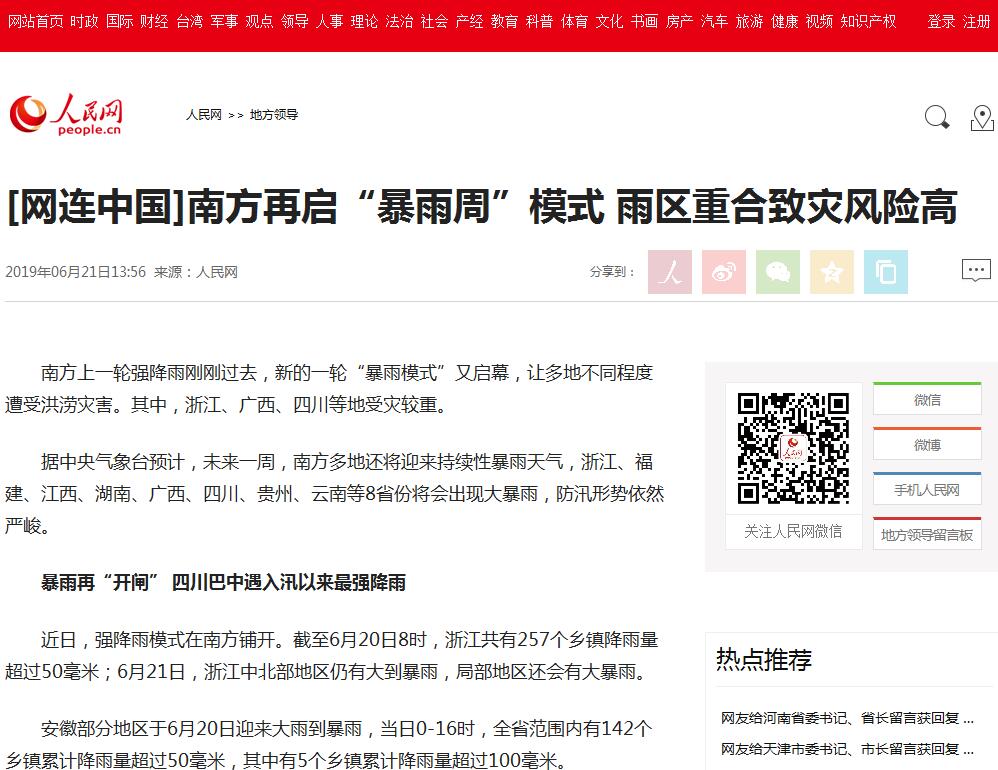998x770 pixels.
Task: Open the comments speech bubble icon
Action: click(x=976, y=270)
